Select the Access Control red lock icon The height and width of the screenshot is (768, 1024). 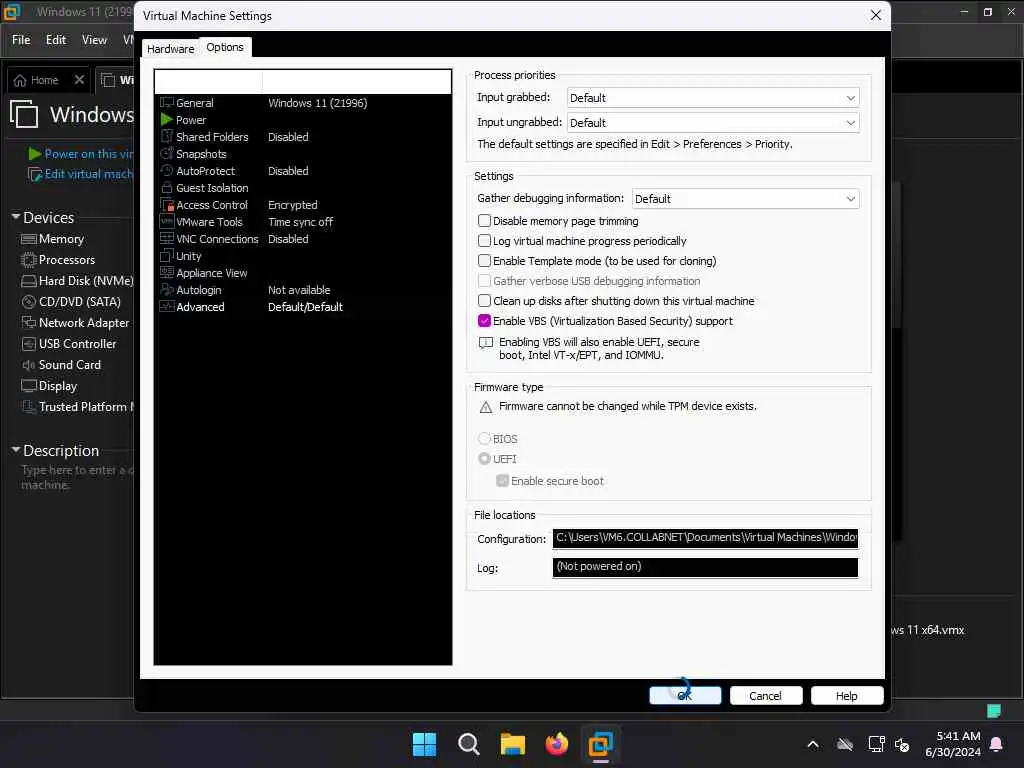(167, 204)
